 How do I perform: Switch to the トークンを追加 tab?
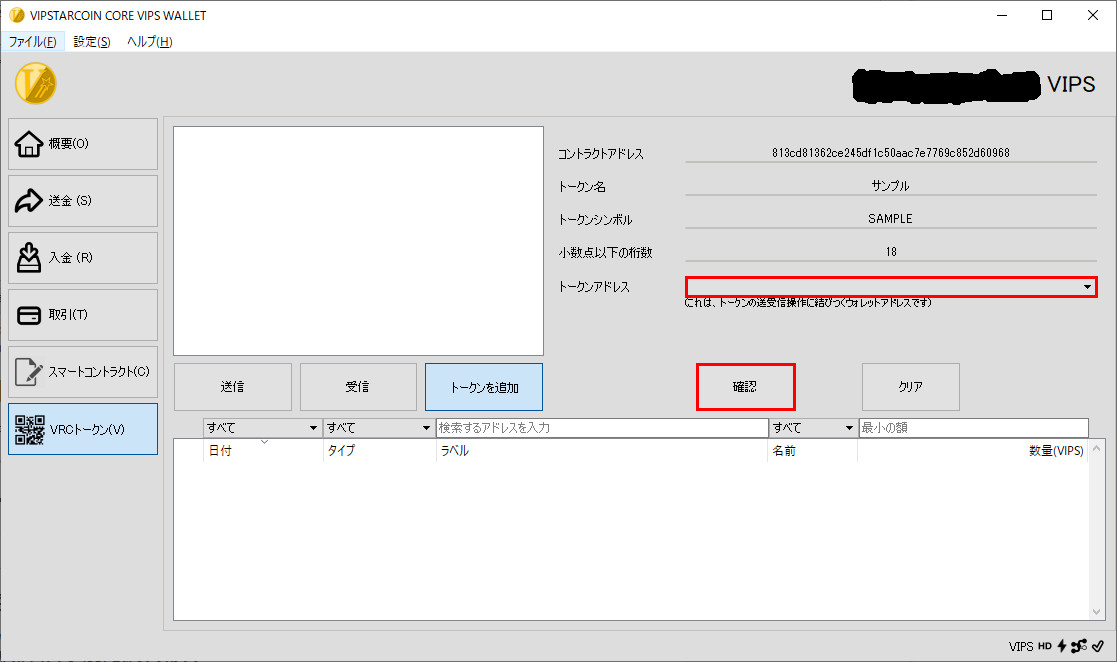tap(484, 387)
